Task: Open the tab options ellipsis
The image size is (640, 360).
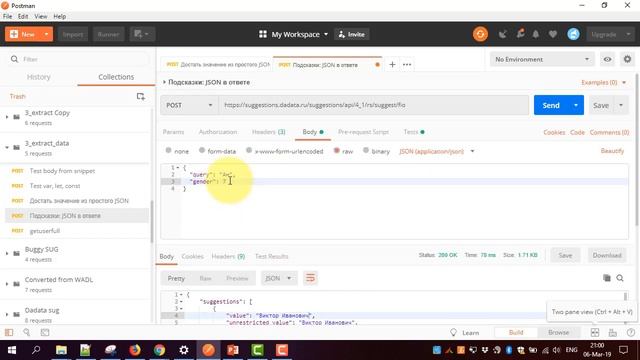Action: click(407, 64)
